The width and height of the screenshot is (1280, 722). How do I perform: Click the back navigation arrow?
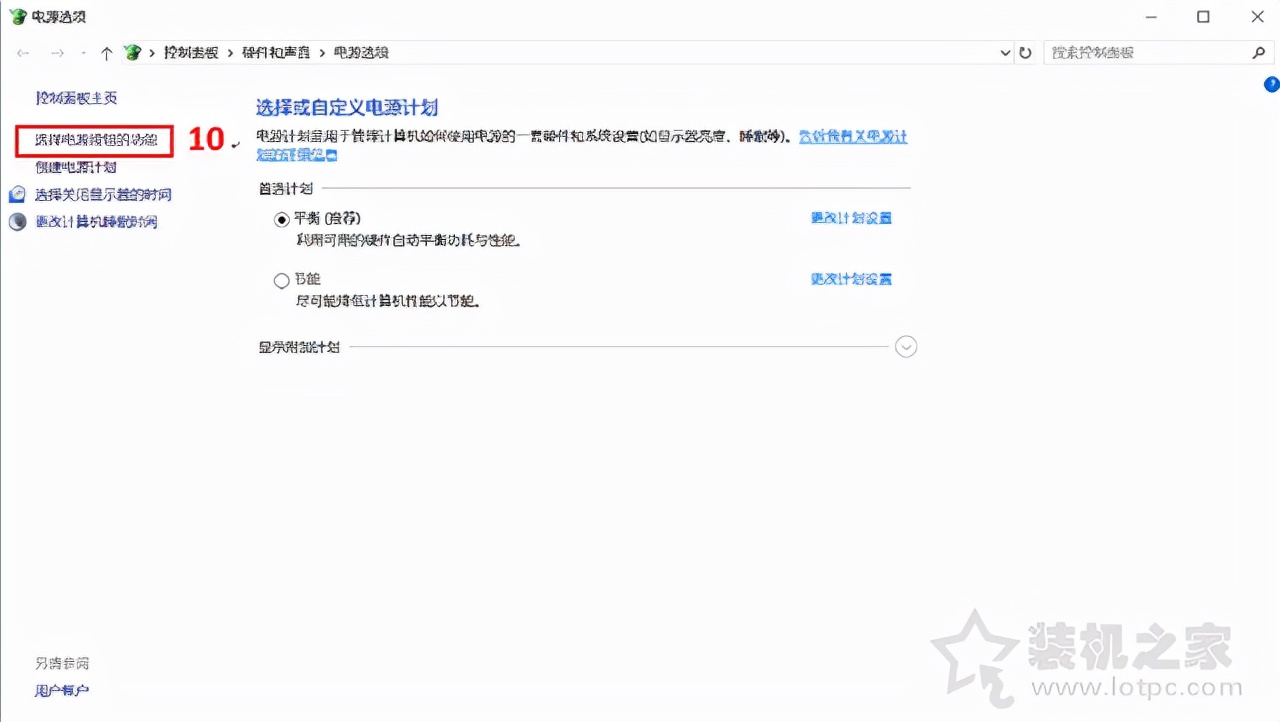coord(23,52)
